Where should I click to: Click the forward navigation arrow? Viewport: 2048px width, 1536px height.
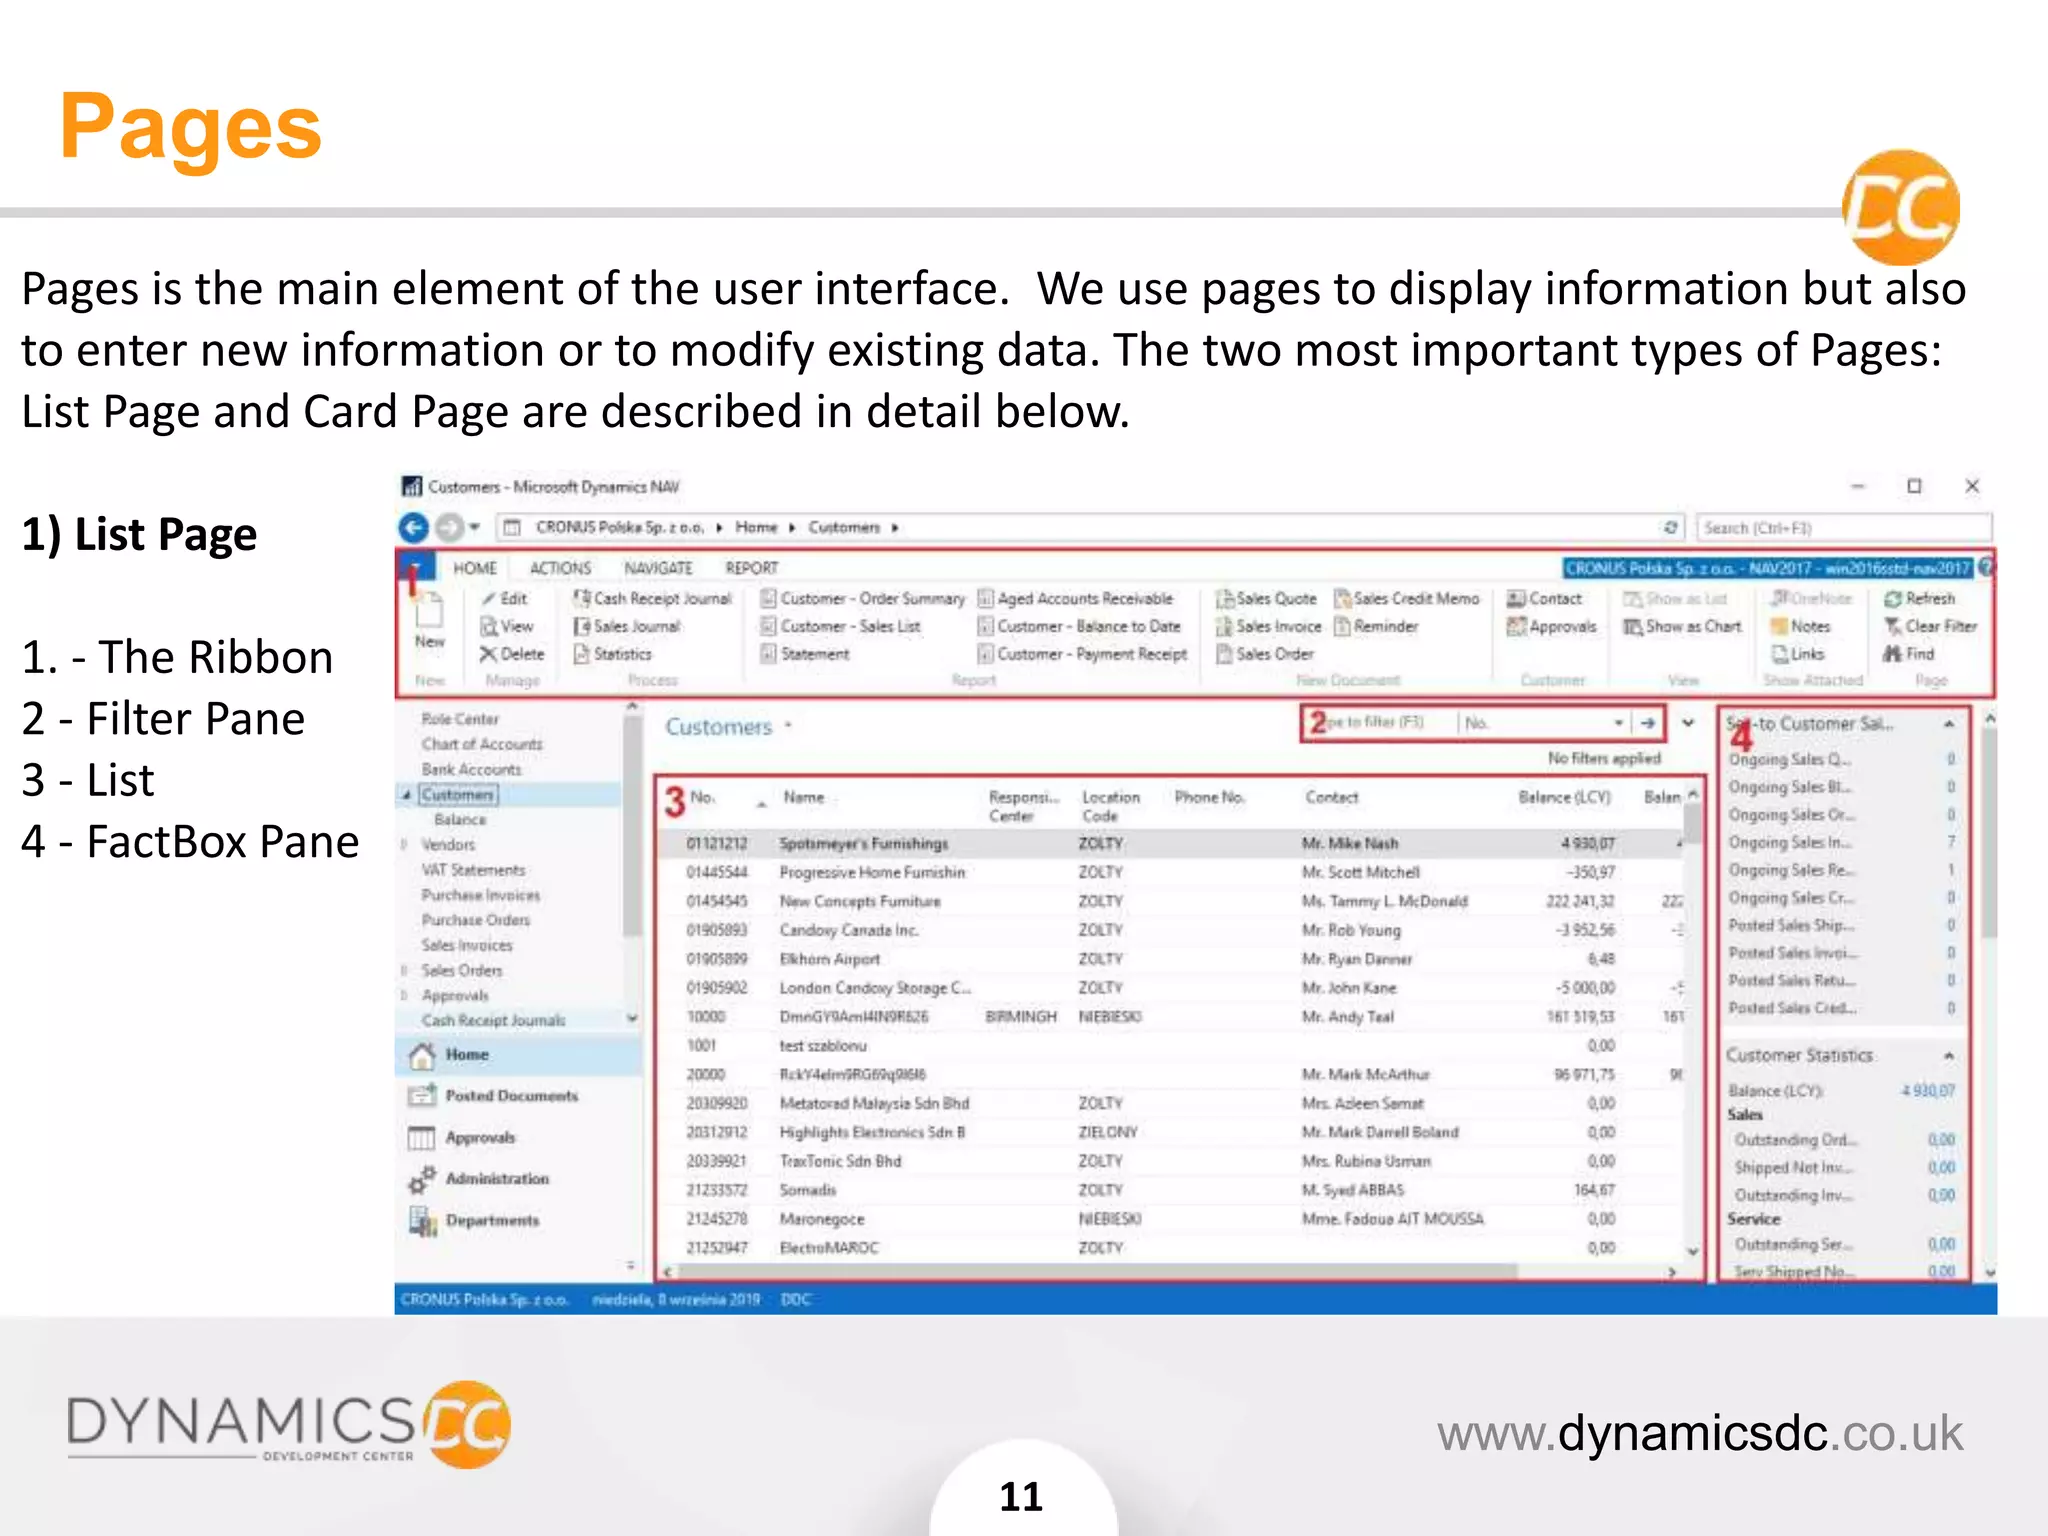point(450,527)
